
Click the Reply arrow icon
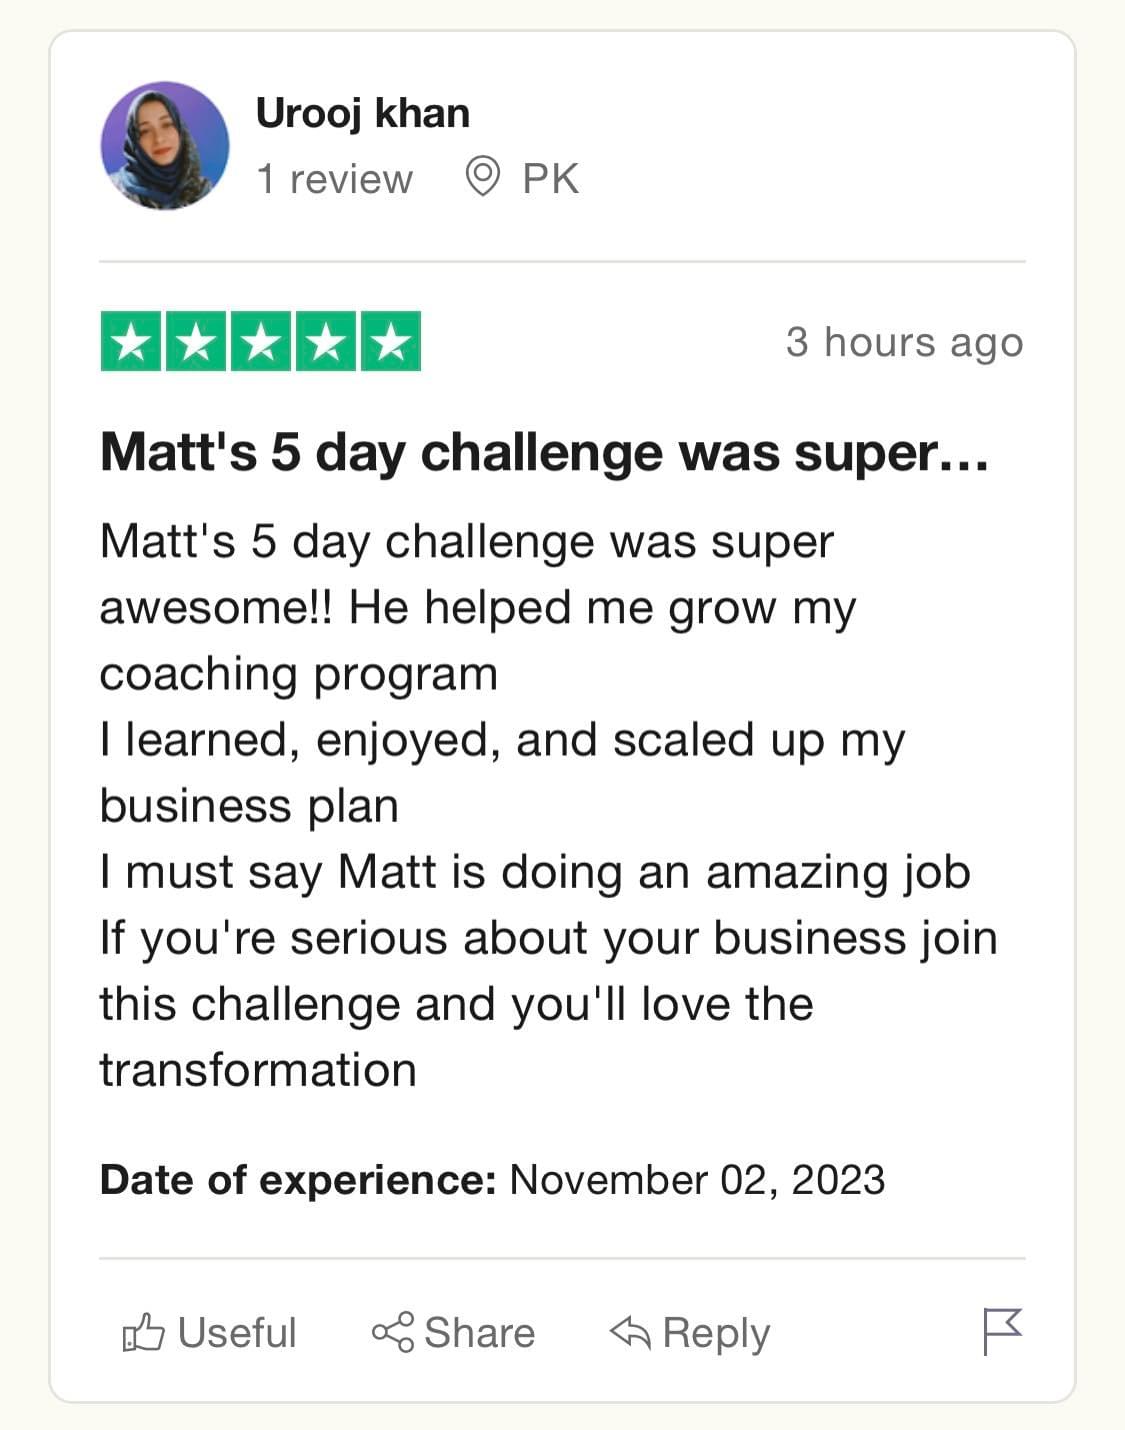click(630, 1333)
